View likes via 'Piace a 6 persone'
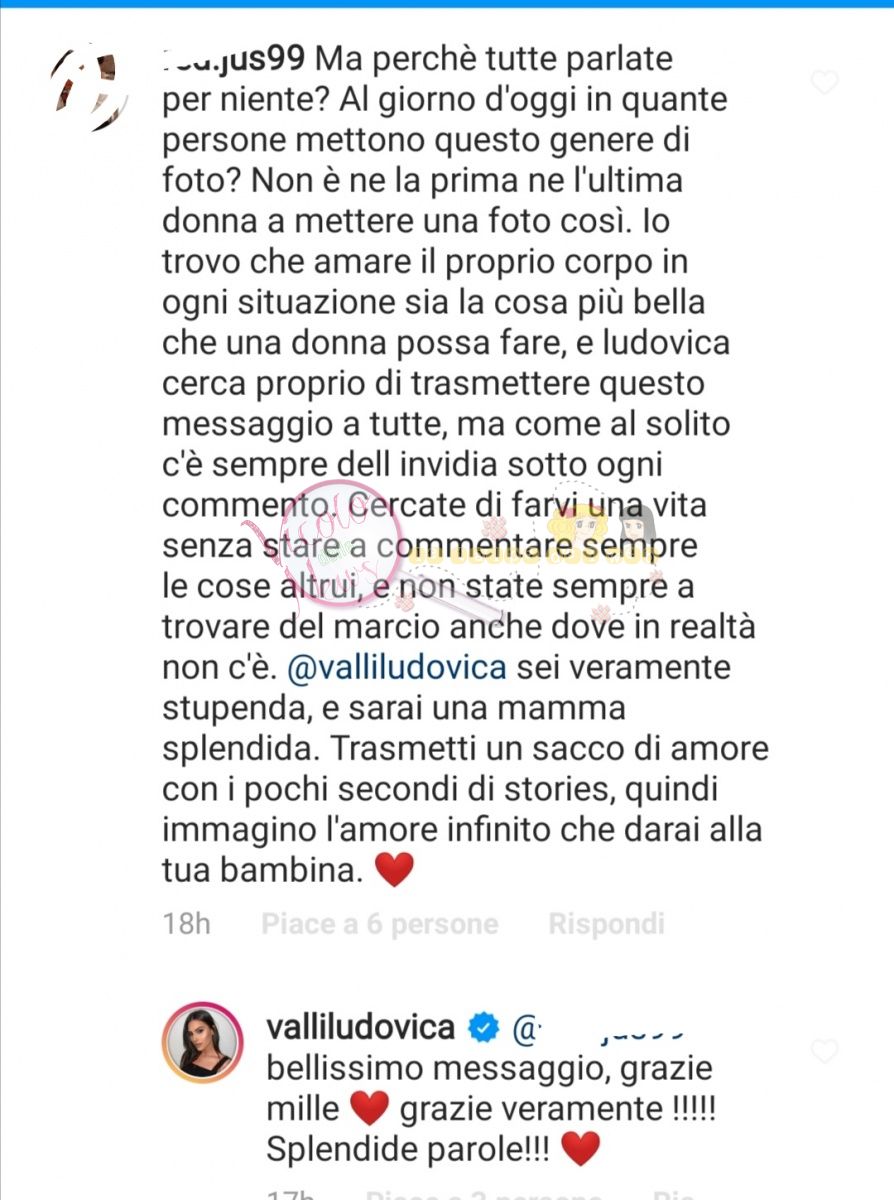894x1200 pixels. [x=380, y=923]
